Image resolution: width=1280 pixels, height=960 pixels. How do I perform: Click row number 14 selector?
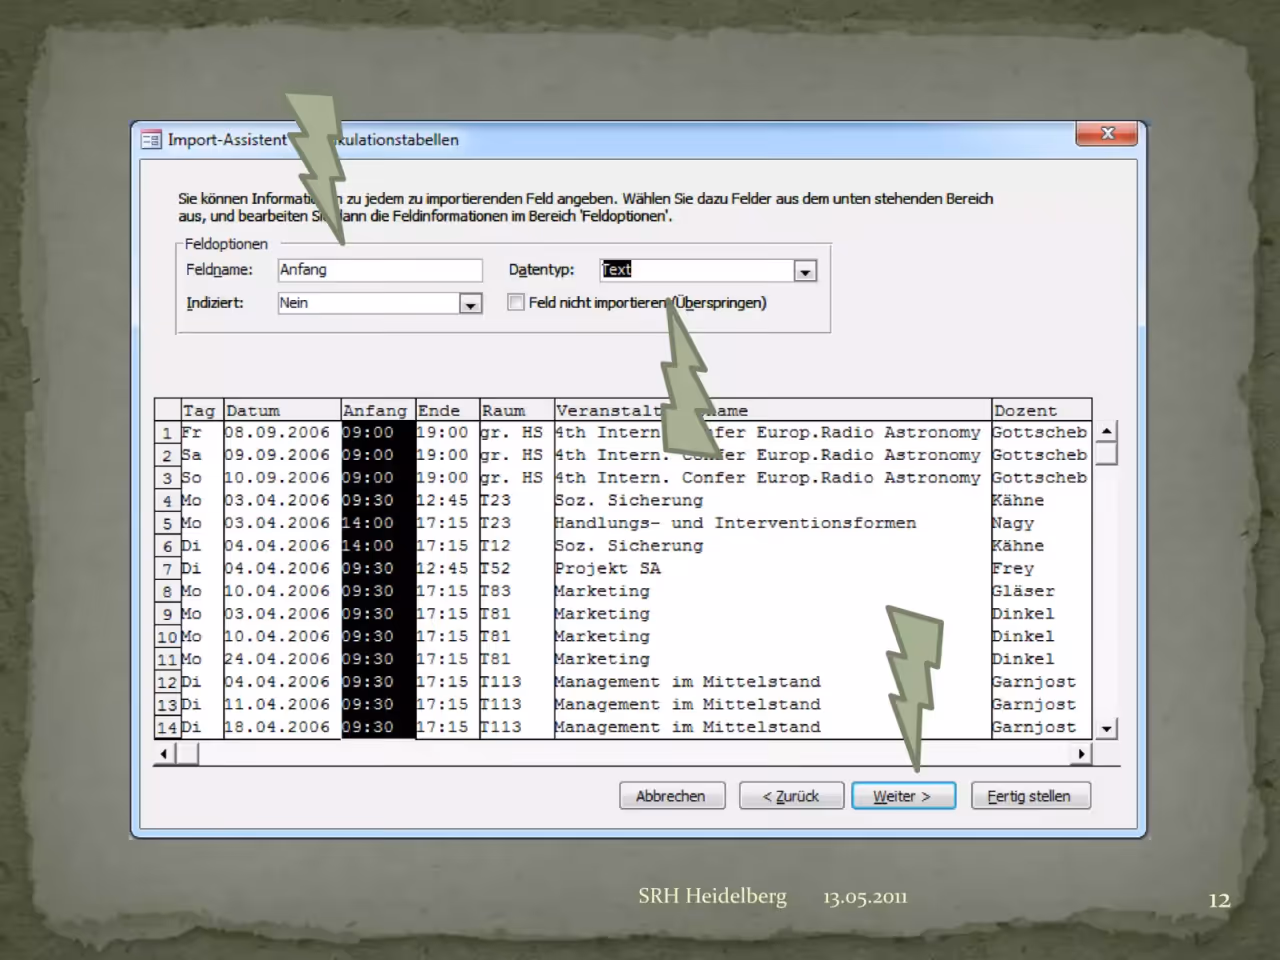[167, 728]
